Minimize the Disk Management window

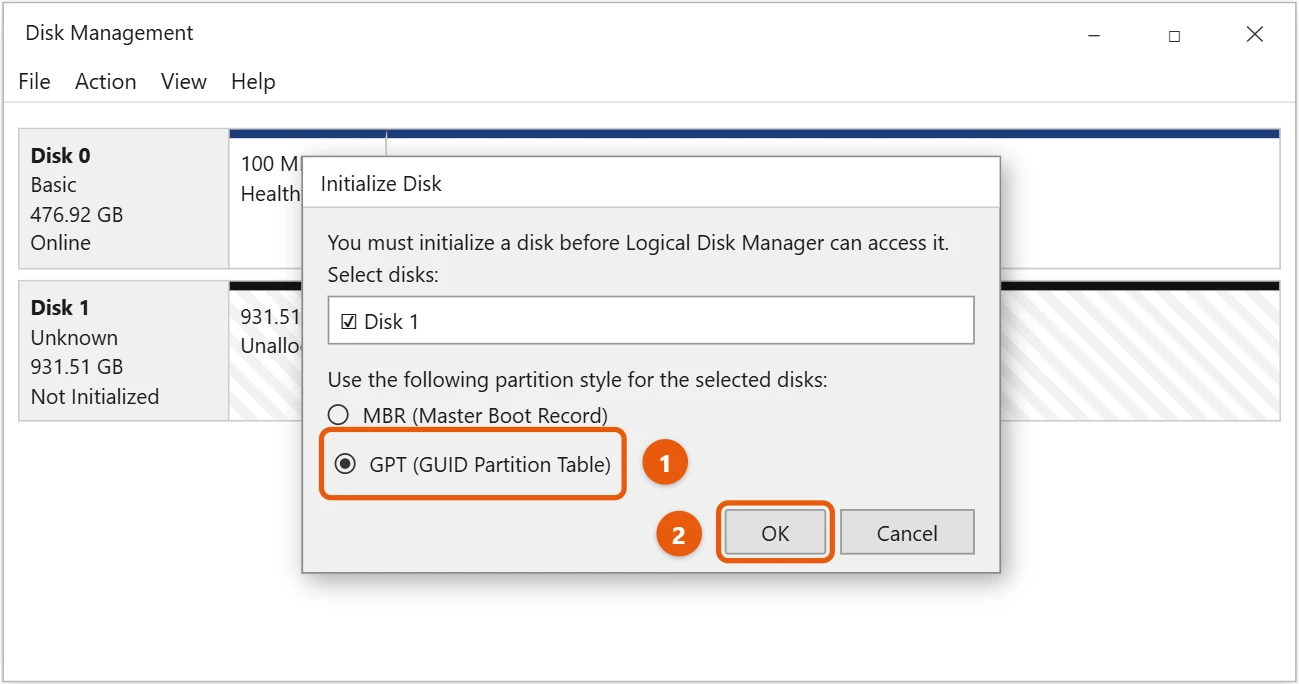[x=1094, y=35]
